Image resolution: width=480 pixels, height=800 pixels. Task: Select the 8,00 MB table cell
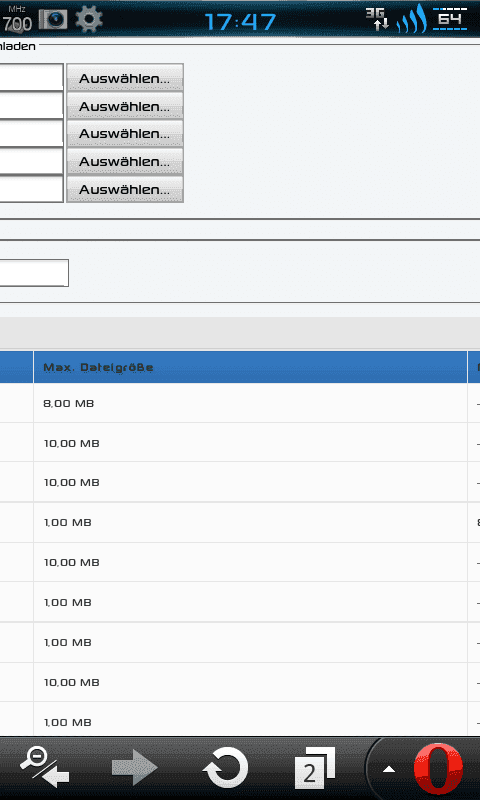[x=250, y=403]
